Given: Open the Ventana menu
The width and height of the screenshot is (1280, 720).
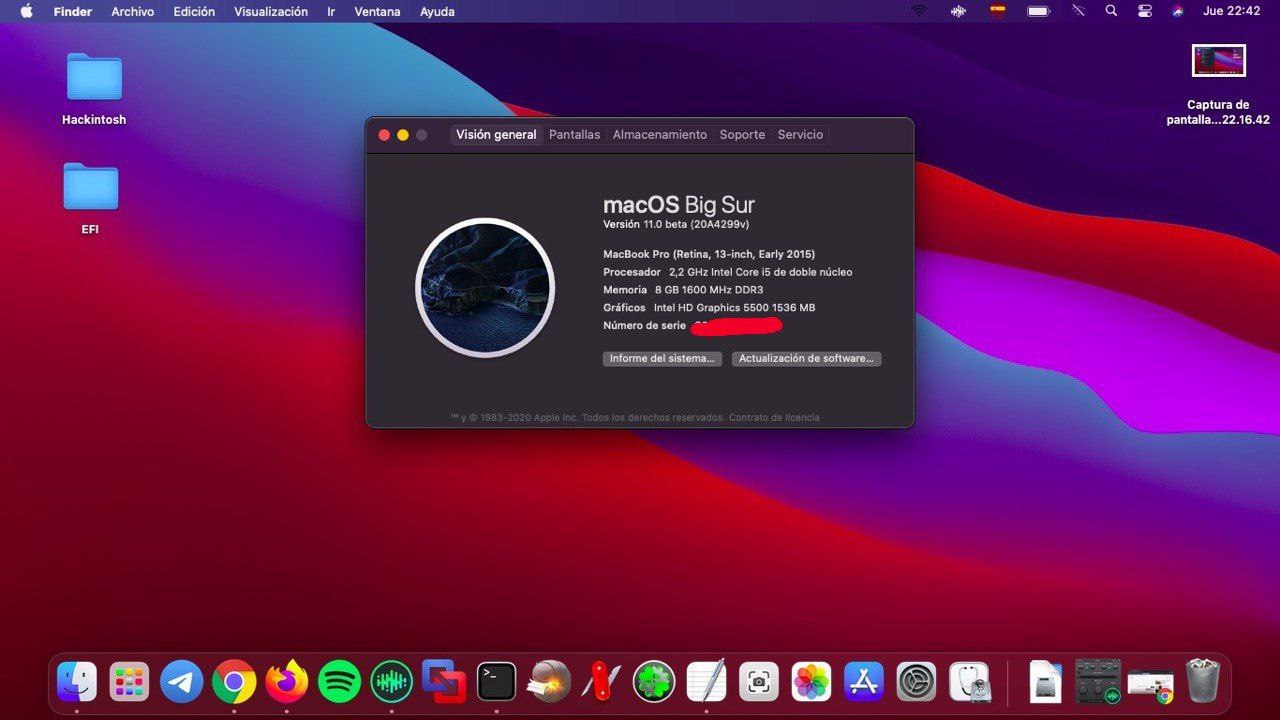Looking at the screenshot, I should coord(377,12).
